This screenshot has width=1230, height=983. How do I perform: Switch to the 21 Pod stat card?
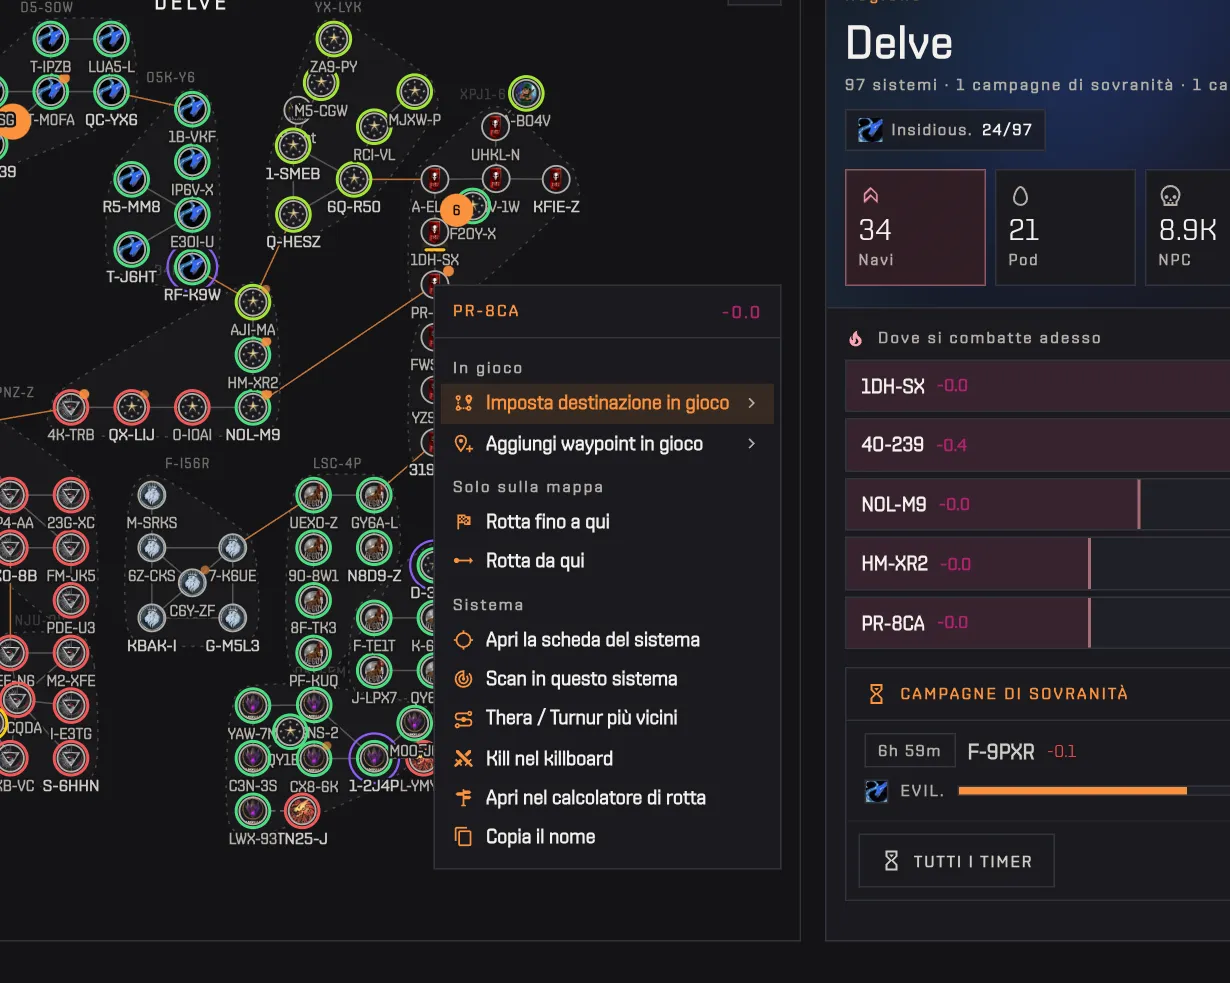(1065, 228)
